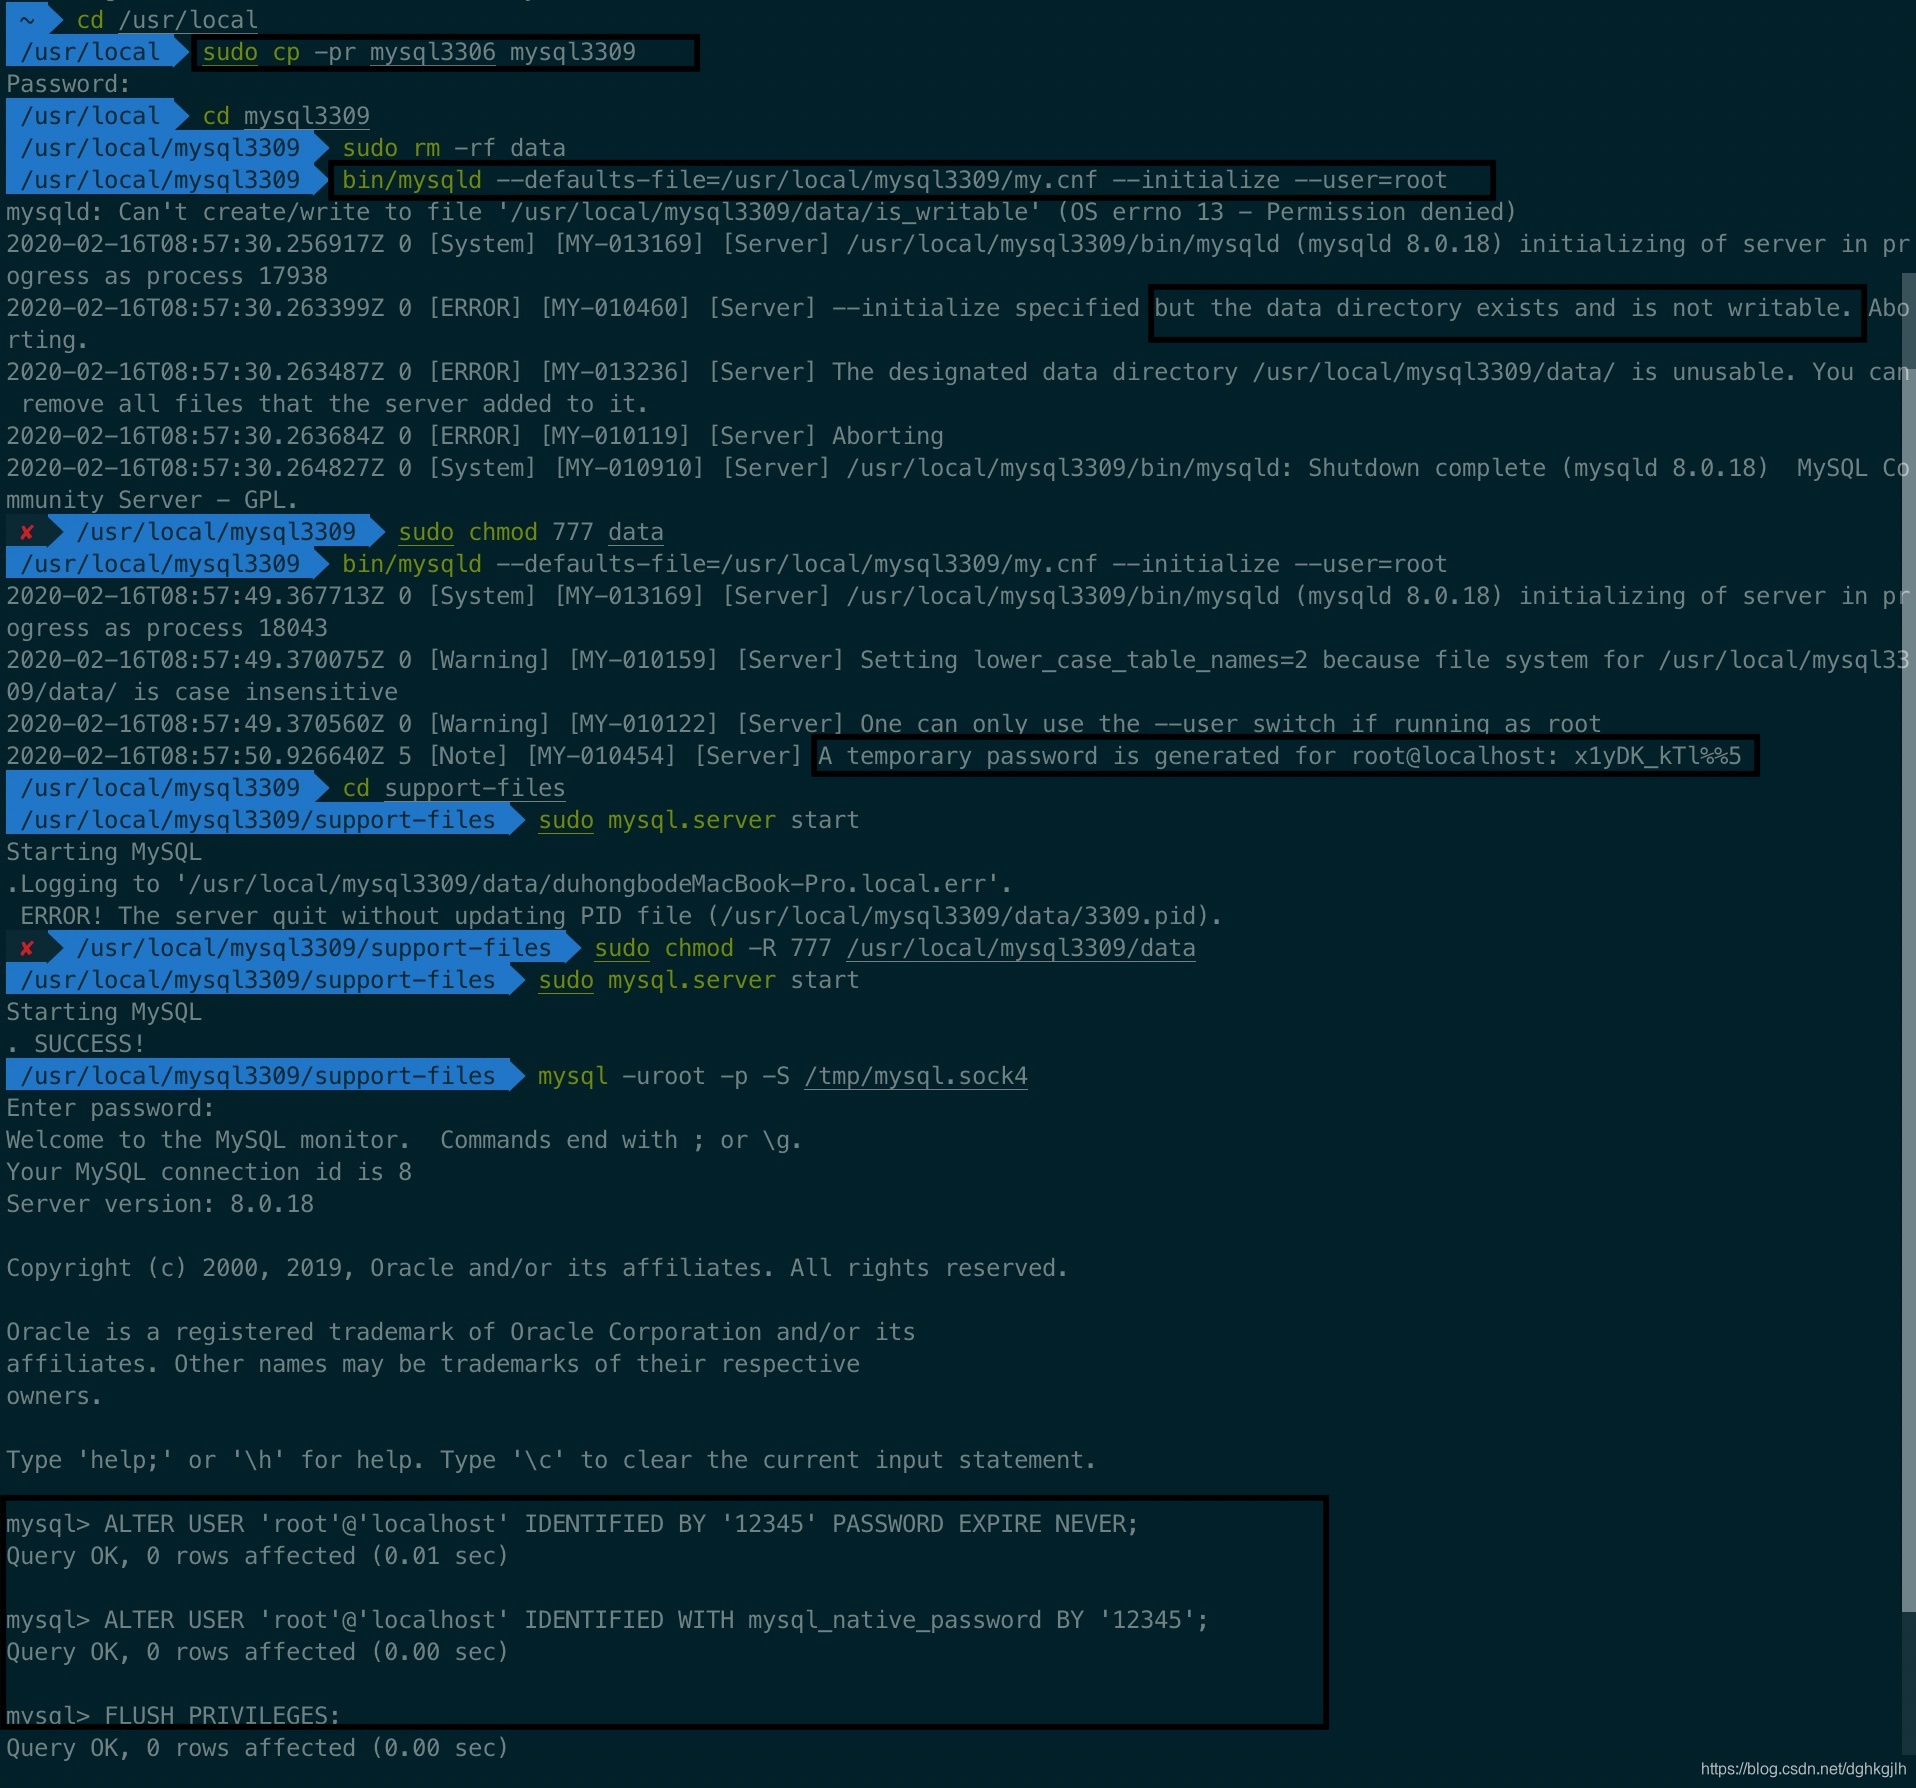Click the 'sudo chmod -R 777 /usr/local/mysql3309/data' command
The width and height of the screenshot is (1916, 1788).
(x=895, y=948)
